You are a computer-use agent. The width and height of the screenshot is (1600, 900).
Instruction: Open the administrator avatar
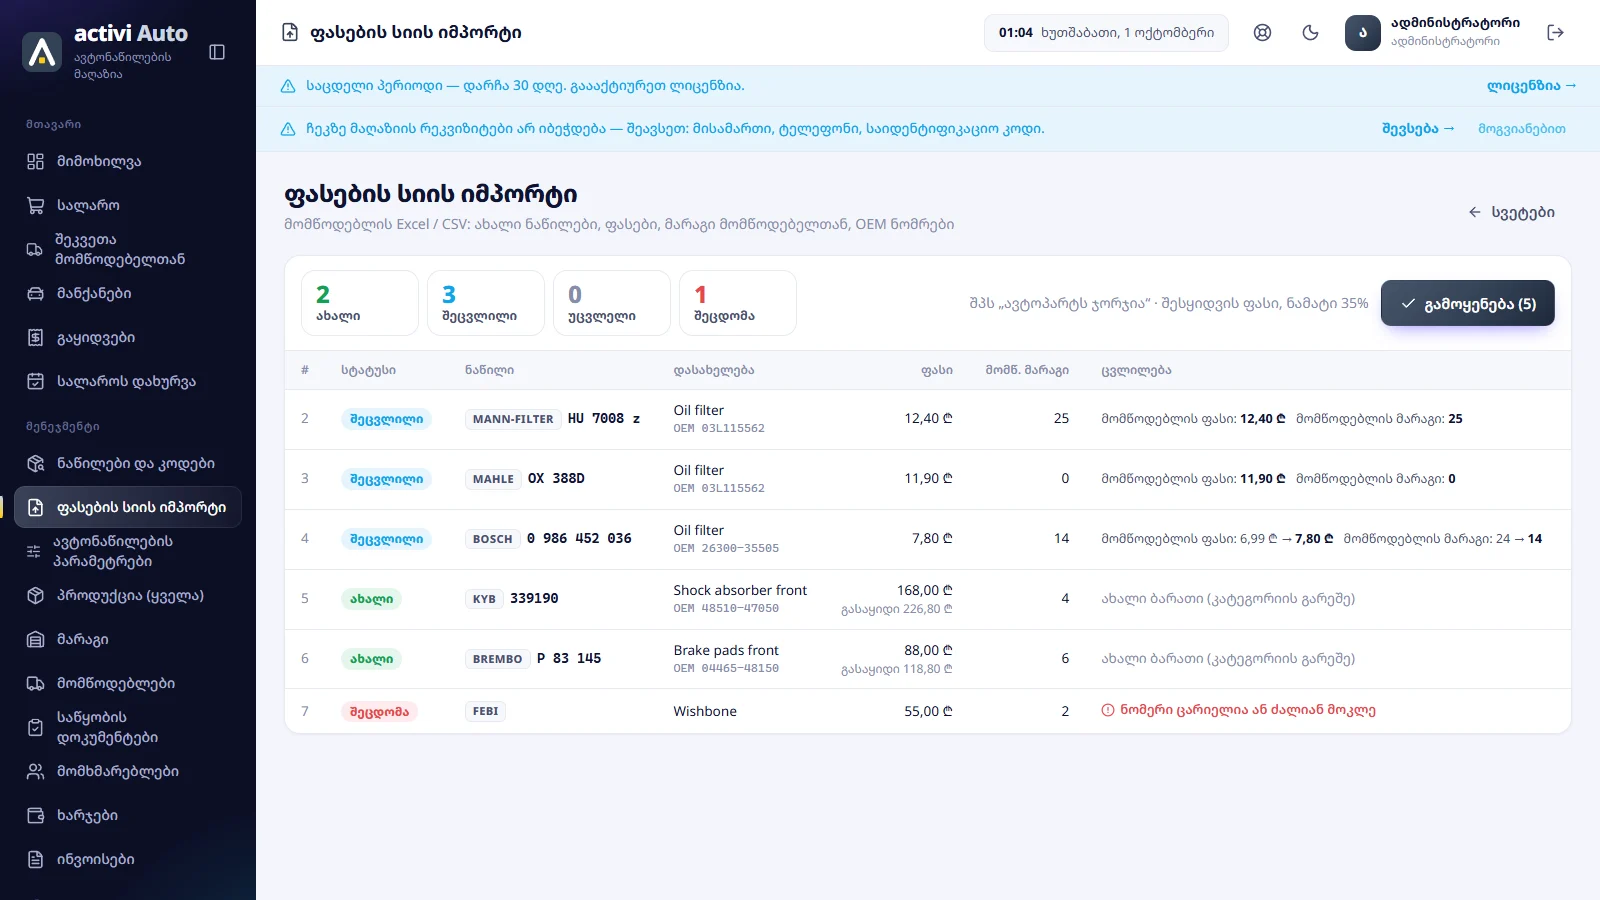point(1363,33)
